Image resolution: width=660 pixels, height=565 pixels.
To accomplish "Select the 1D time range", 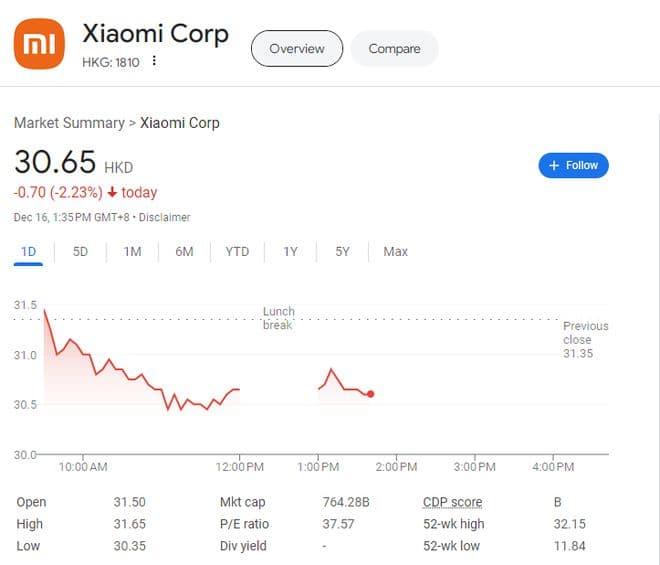I will click(x=29, y=252).
